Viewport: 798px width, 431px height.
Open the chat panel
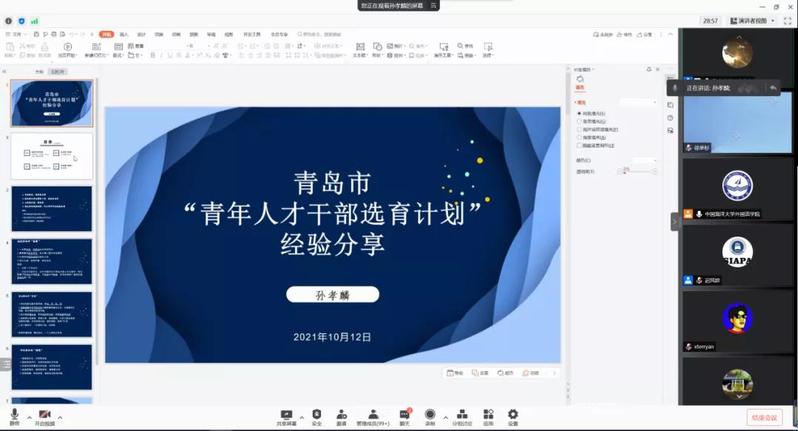click(405, 414)
